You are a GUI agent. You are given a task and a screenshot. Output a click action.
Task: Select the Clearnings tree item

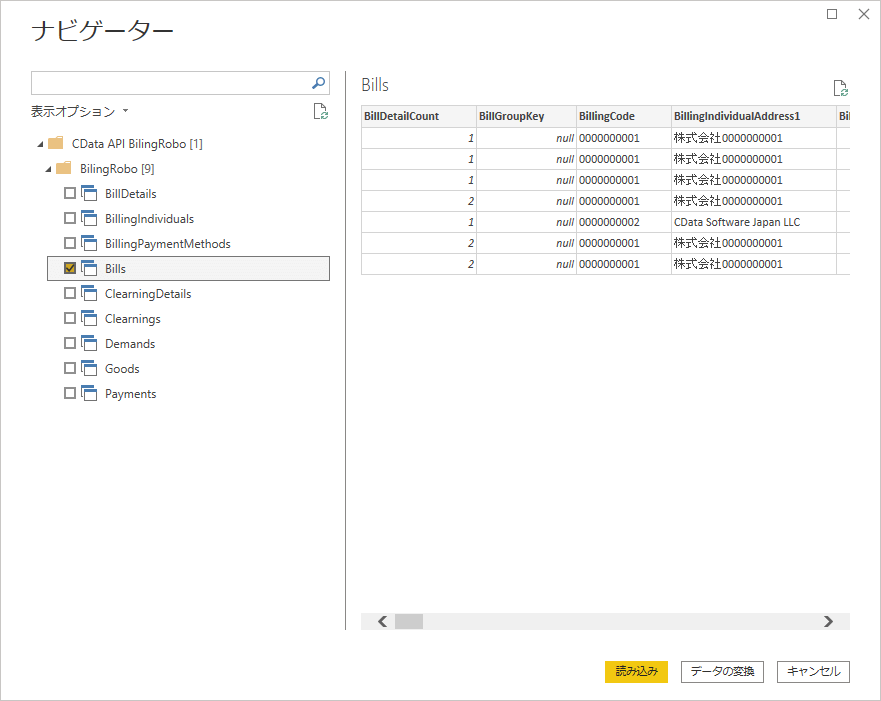133,318
